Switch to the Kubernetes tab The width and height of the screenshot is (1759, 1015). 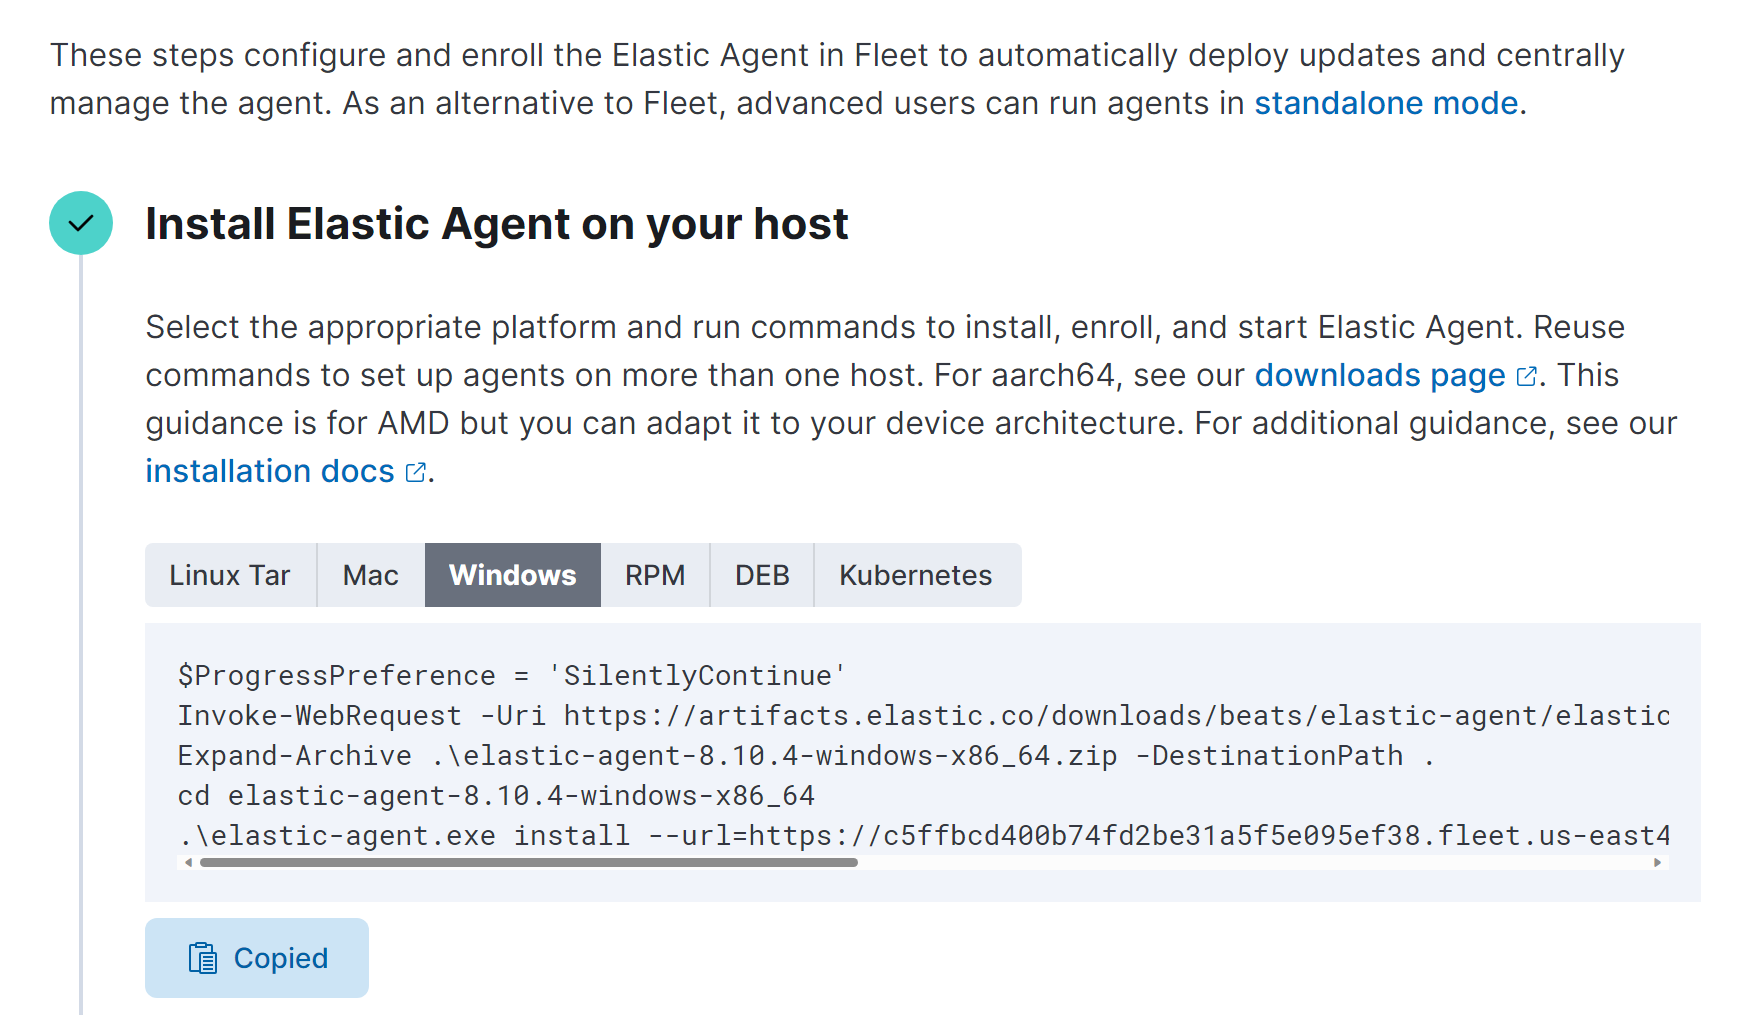(916, 575)
